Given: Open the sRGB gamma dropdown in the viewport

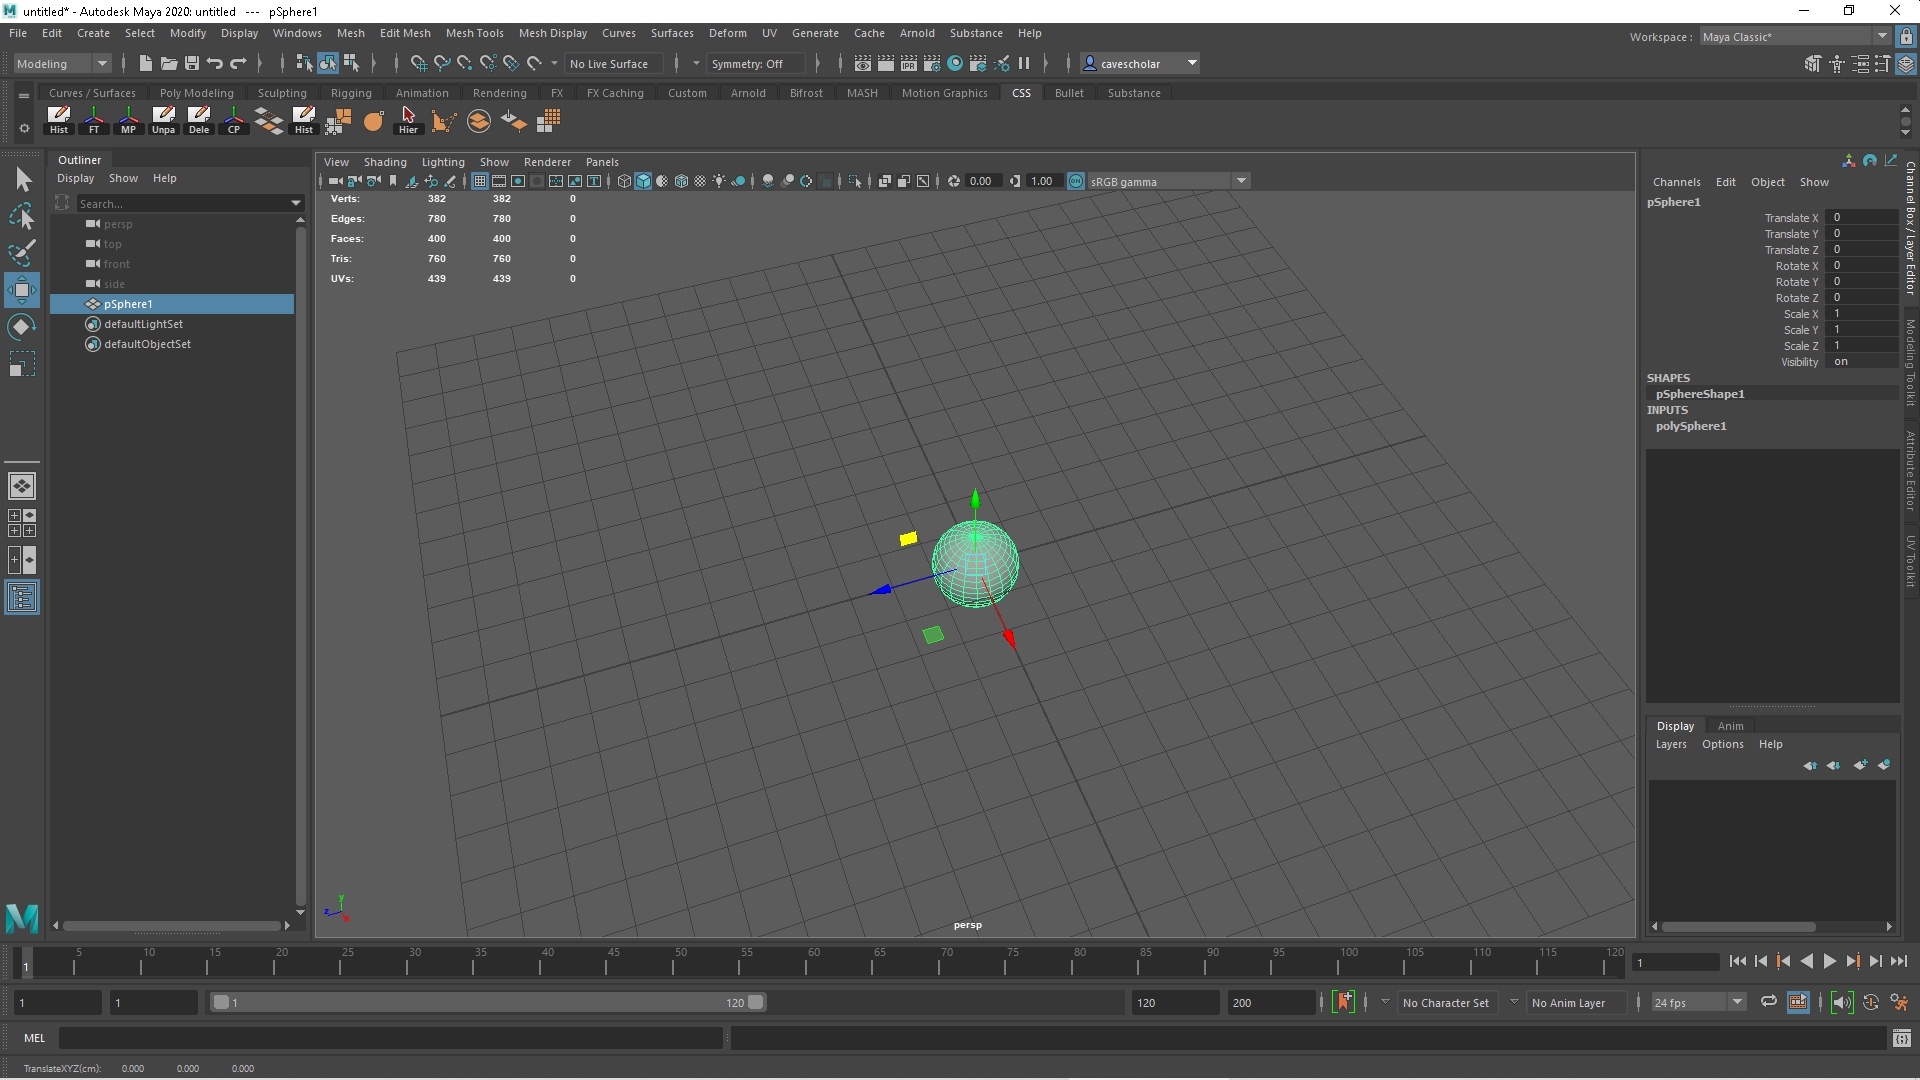Looking at the screenshot, I should coord(1241,181).
